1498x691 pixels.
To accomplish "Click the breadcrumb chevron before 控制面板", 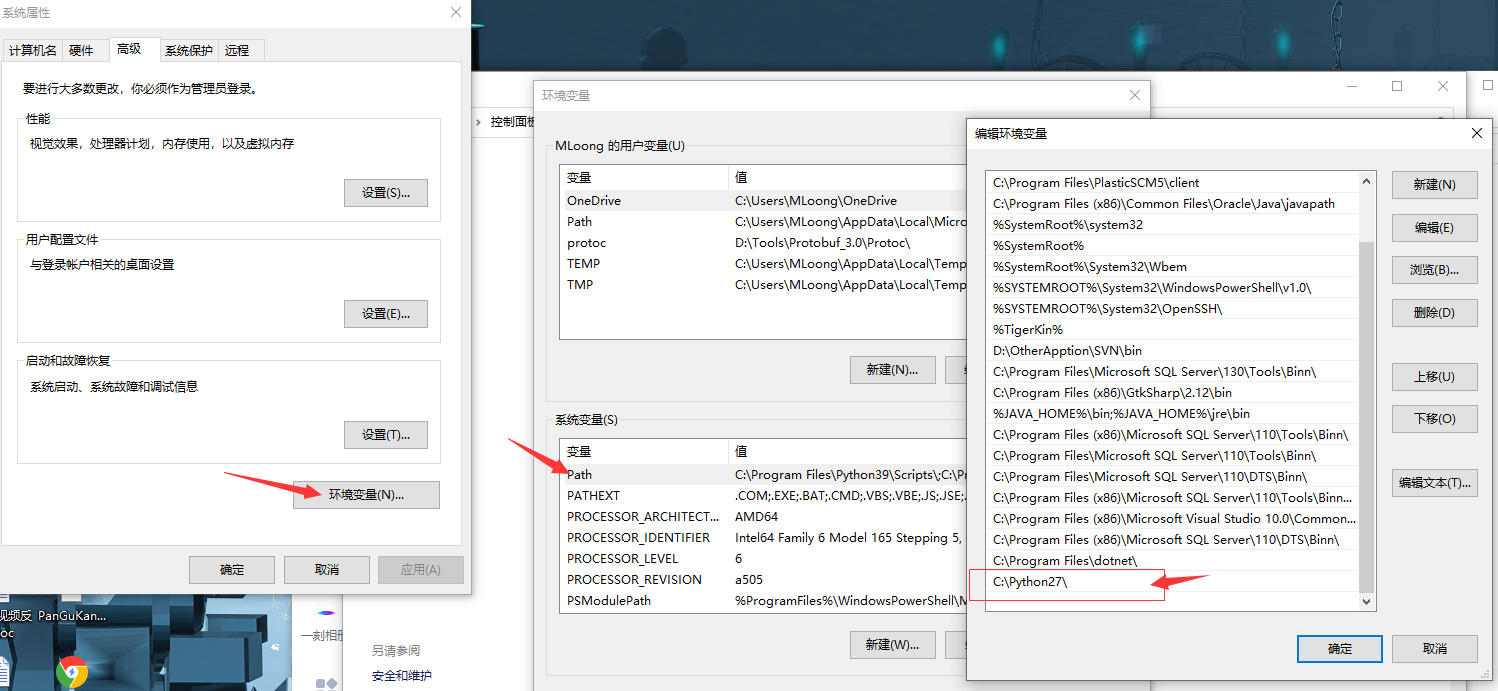I will (x=478, y=121).
